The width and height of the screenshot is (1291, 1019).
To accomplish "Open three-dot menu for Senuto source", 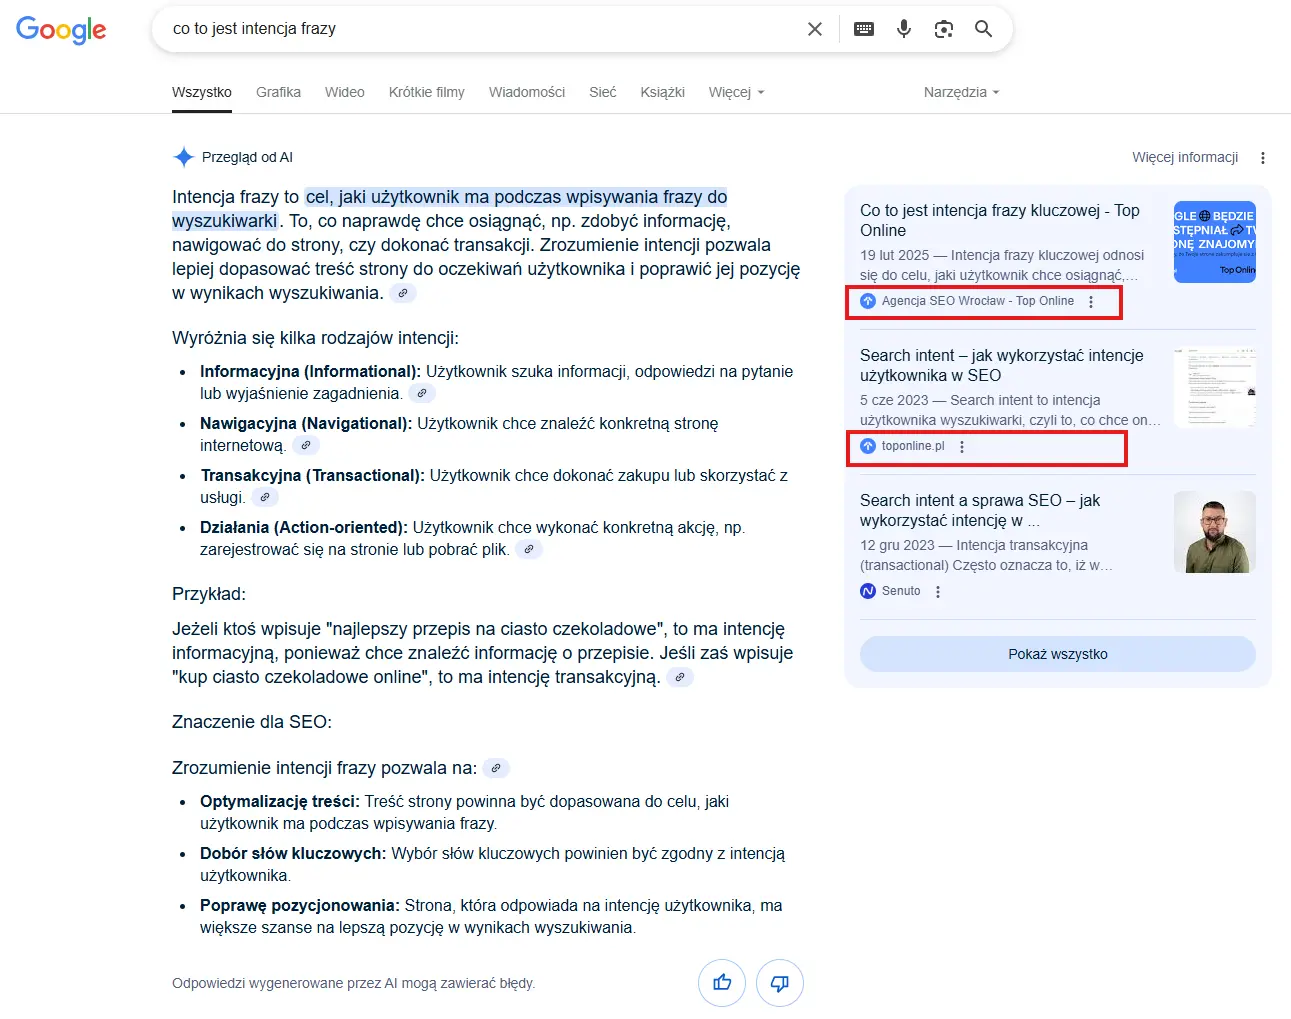I will point(938,592).
